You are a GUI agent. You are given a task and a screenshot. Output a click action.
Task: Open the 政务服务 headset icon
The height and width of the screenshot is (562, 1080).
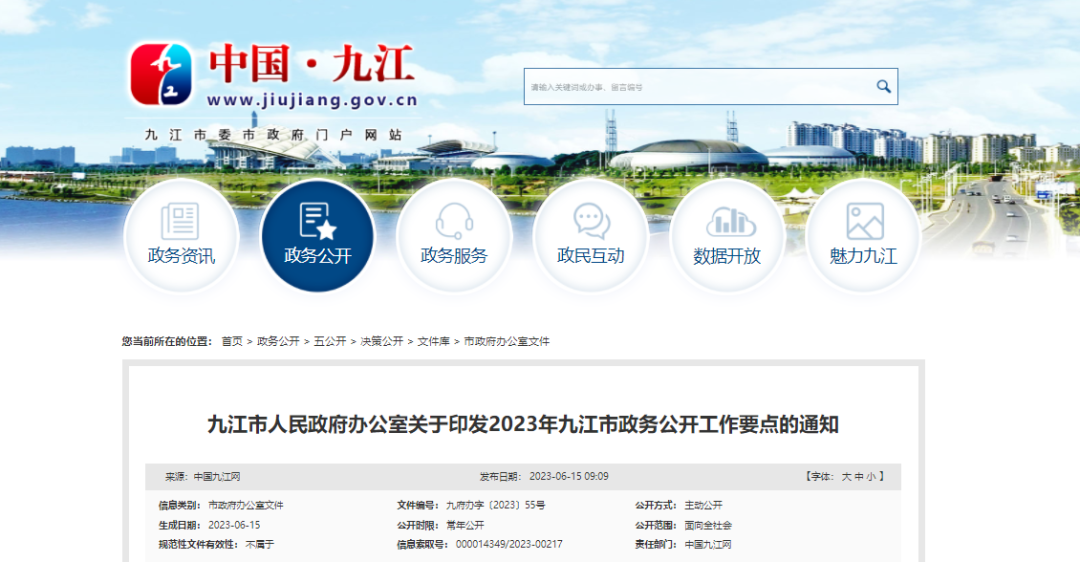tap(454, 221)
